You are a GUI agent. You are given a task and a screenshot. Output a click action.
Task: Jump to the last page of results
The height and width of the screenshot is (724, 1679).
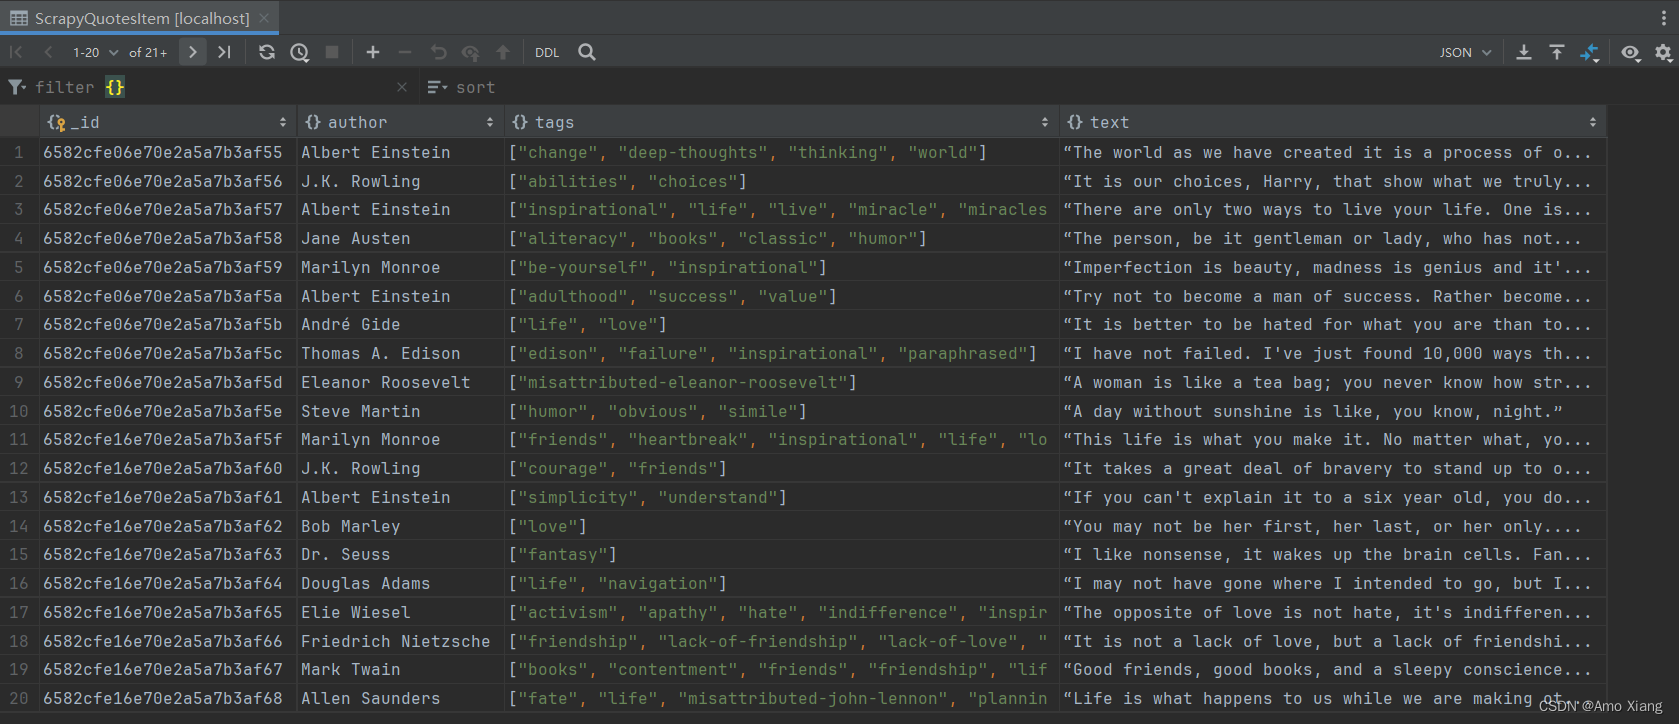point(224,52)
